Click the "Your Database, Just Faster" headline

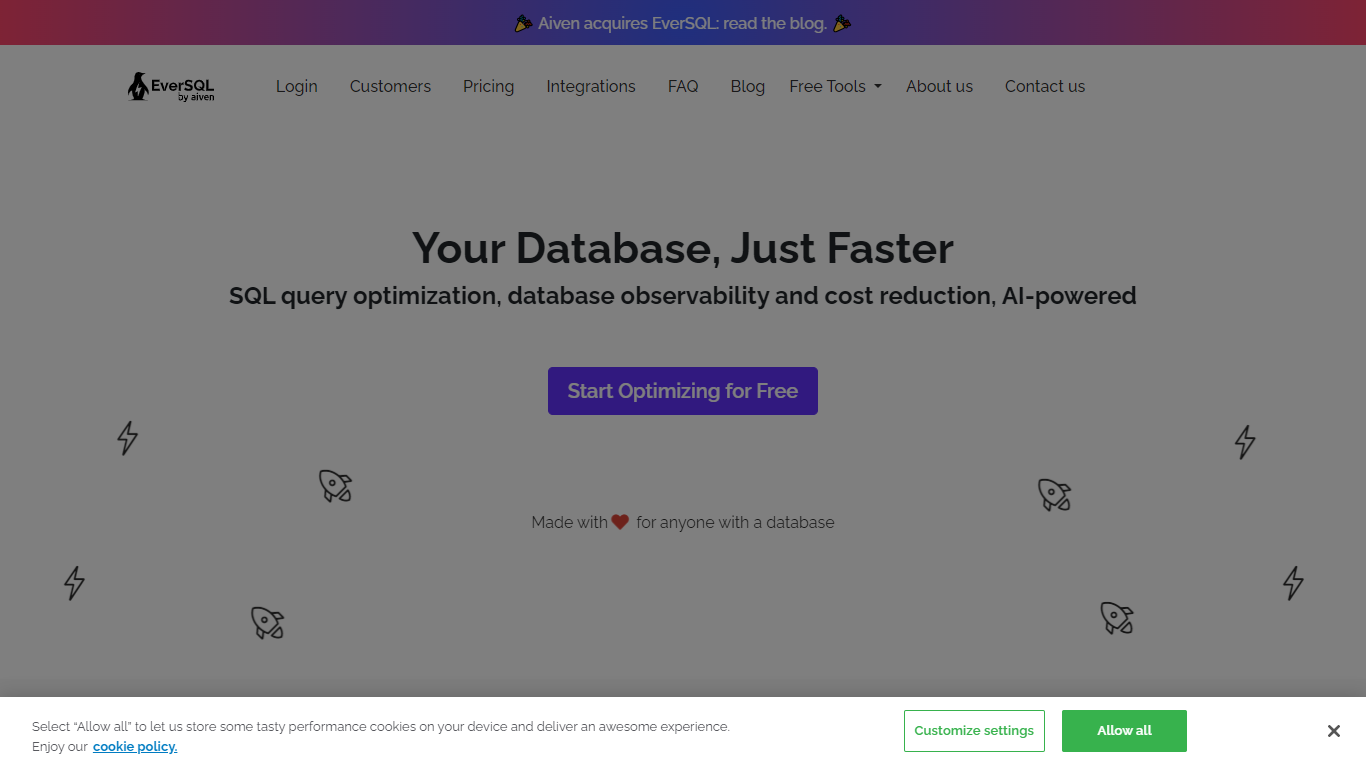pyautogui.click(x=683, y=248)
